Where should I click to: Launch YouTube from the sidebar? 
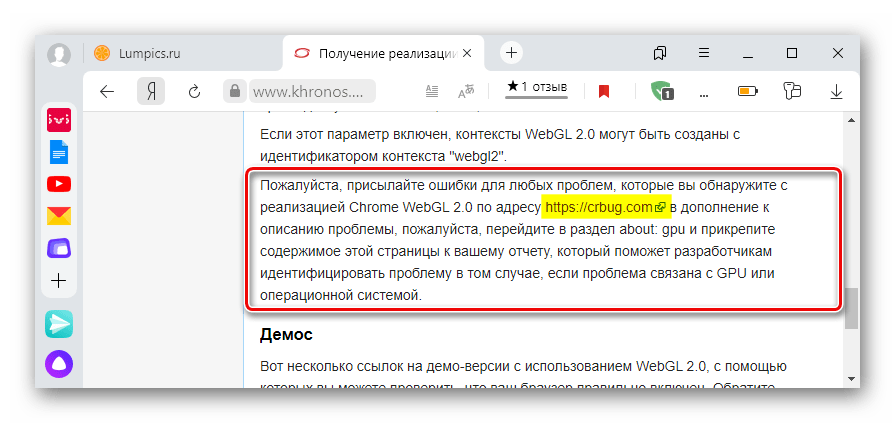(58, 184)
